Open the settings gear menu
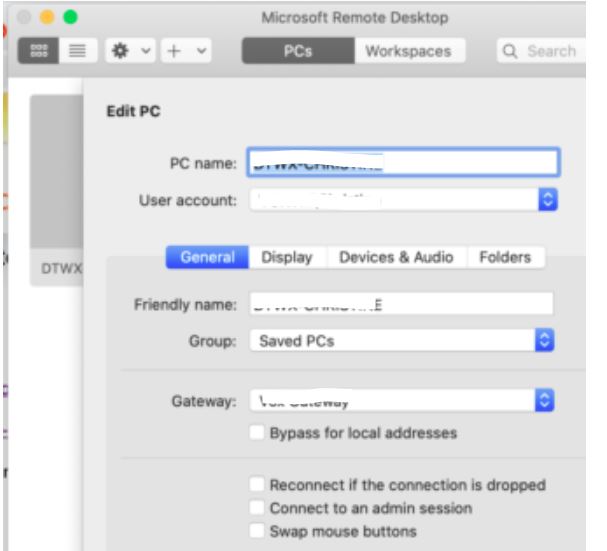Viewport: 607px width, 551px height. point(120,51)
